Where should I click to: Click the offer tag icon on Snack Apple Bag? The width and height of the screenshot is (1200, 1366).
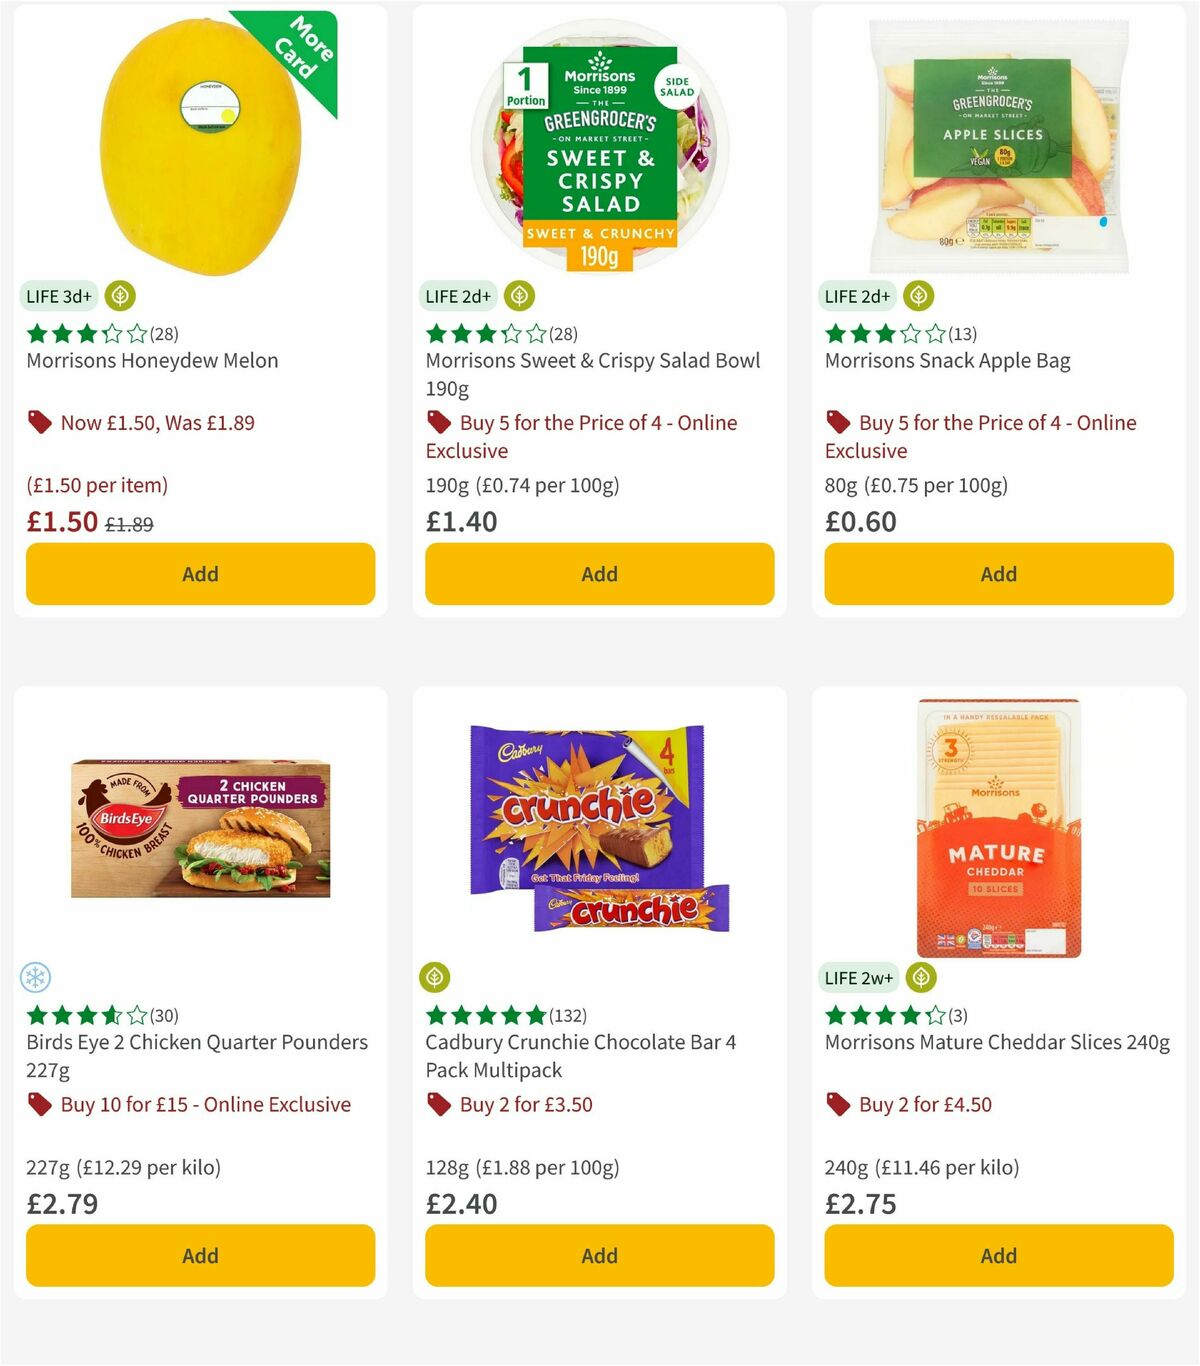838,422
